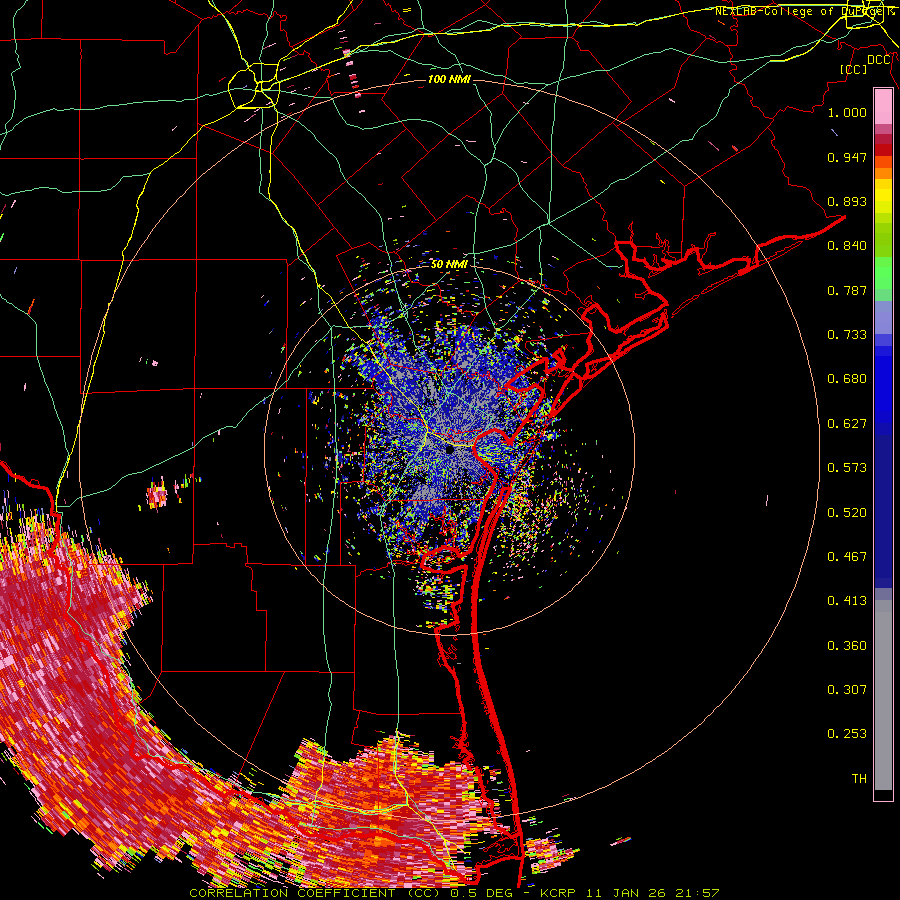Click the 0.733 scale value

pos(847,335)
